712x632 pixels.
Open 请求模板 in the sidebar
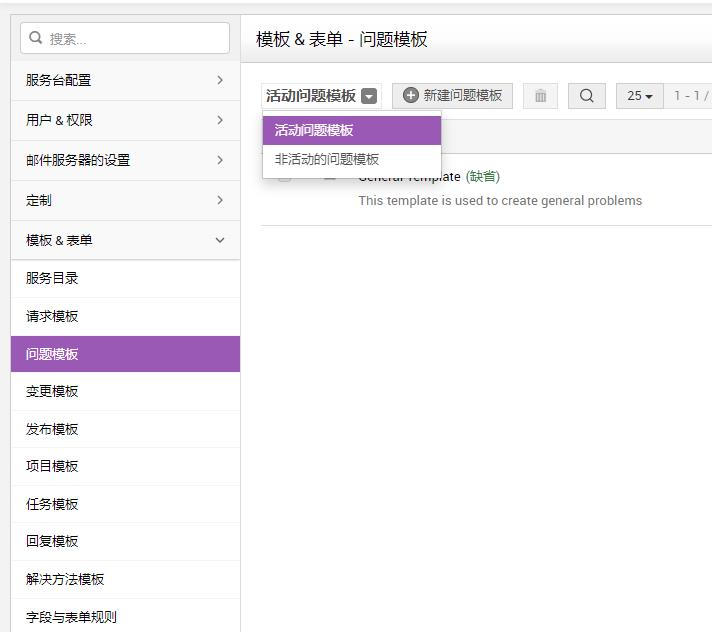tap(52, 316)
